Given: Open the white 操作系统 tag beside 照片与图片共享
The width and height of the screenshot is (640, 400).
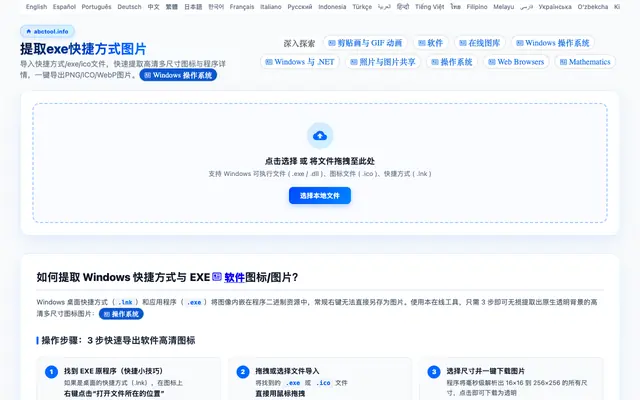Looking at the screenshot, I should coord(452,62).
